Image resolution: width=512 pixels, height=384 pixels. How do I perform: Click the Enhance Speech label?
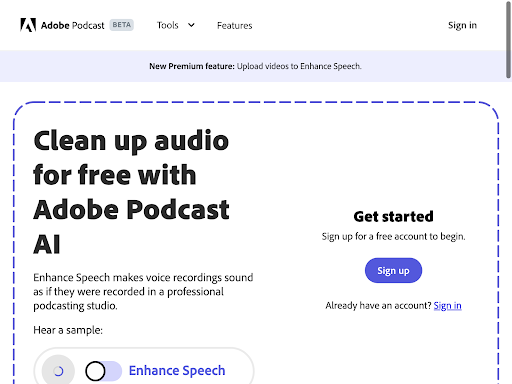[177, 371]
